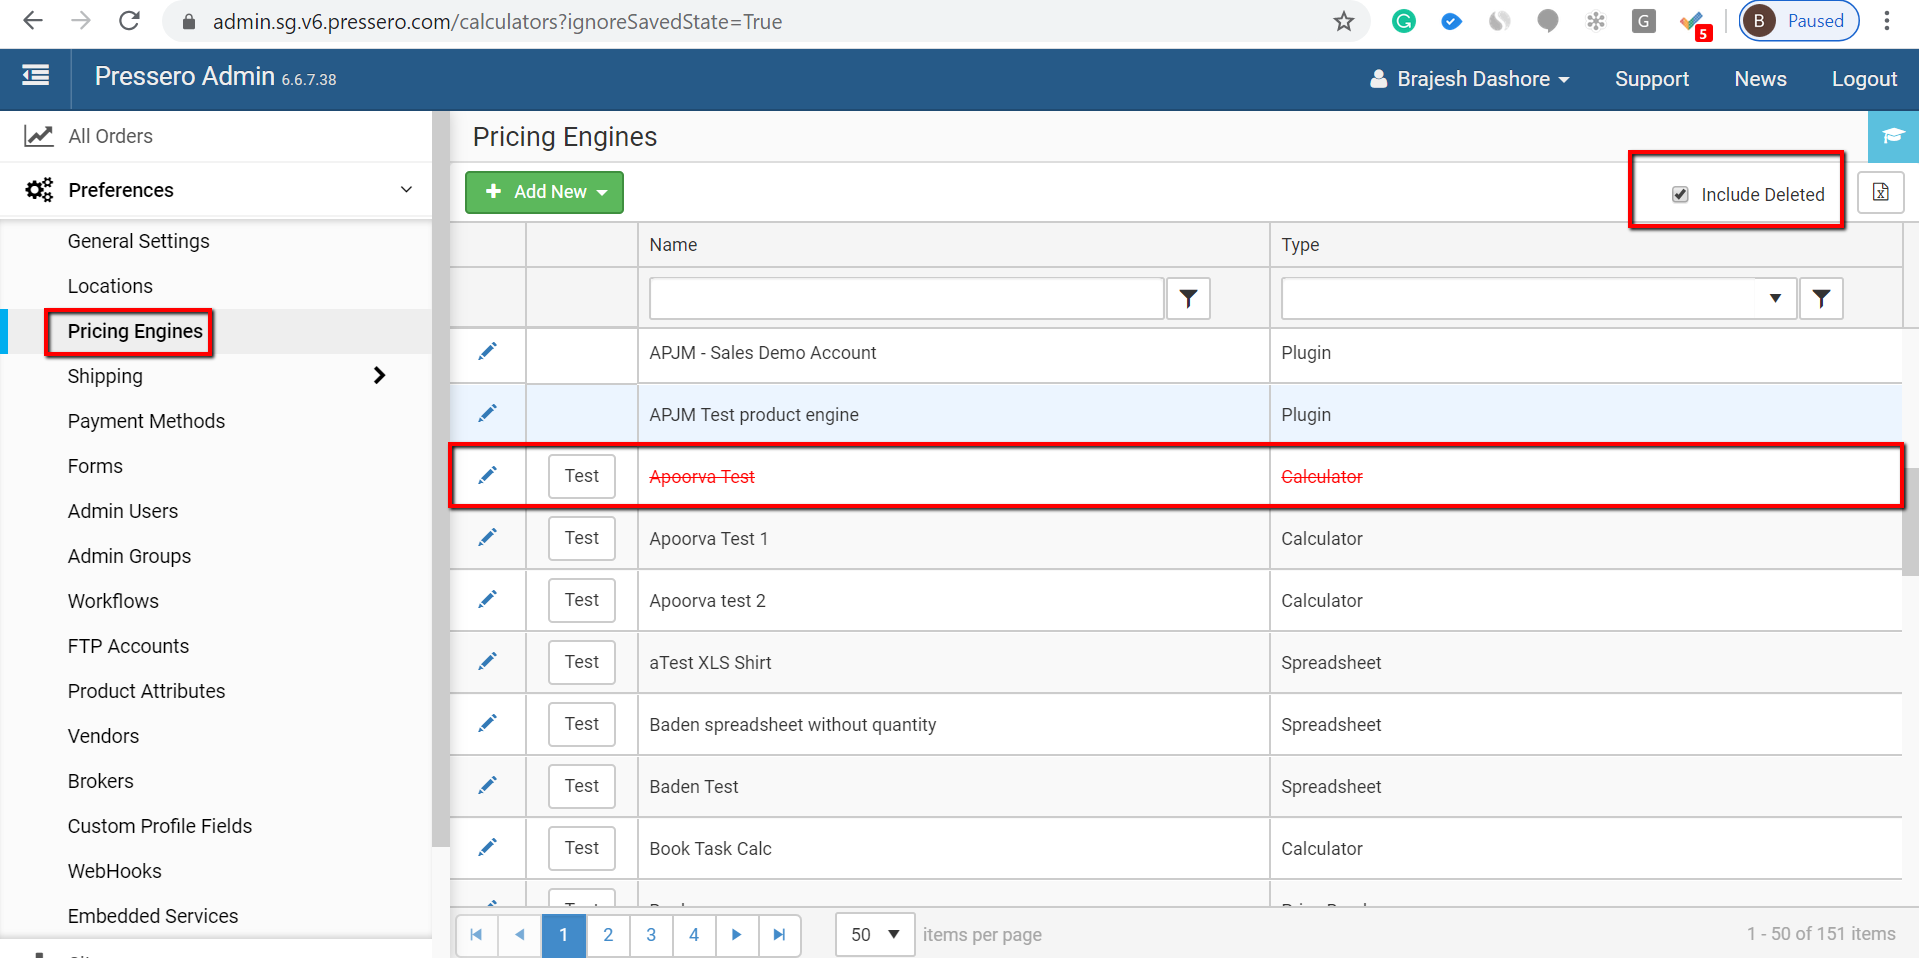Edit Baden spreadsheet without quantity pencil icon
The height and width of the screenshot is (958, 1919).
pos(487,724)
